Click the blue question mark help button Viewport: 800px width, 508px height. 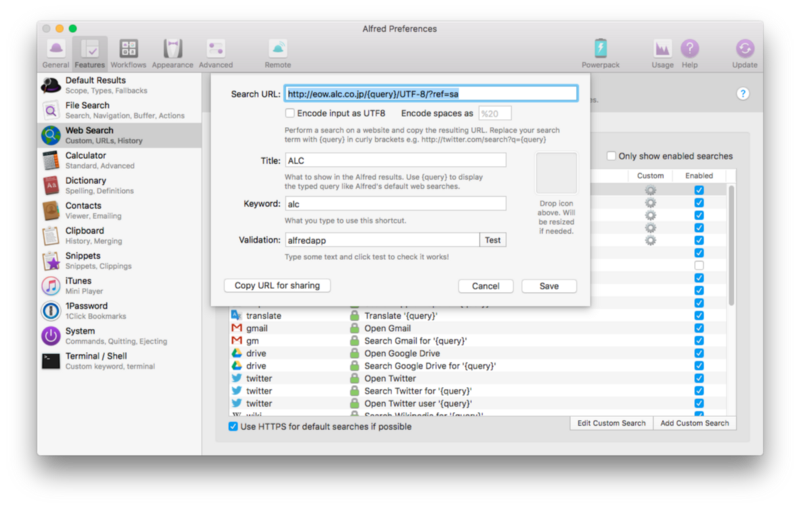pos(743,93)
